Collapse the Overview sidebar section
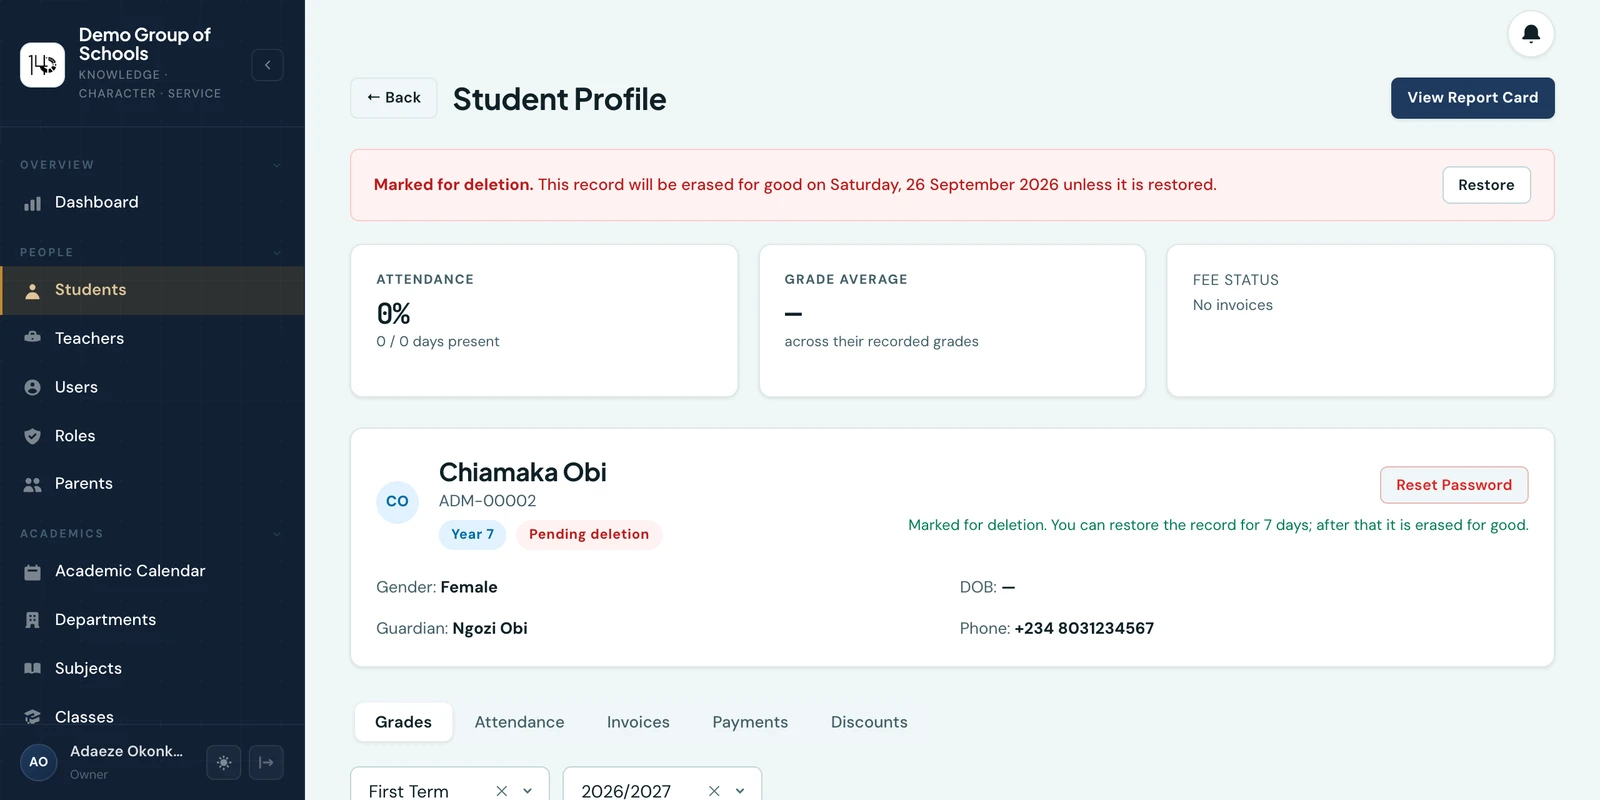 (x=277, y=165)
